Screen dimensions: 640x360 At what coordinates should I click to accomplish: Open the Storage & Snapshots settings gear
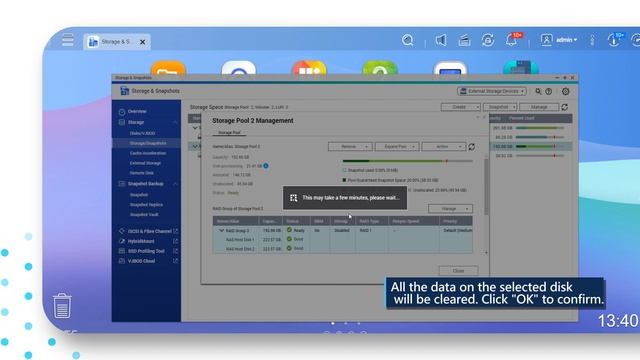(565, 91)
